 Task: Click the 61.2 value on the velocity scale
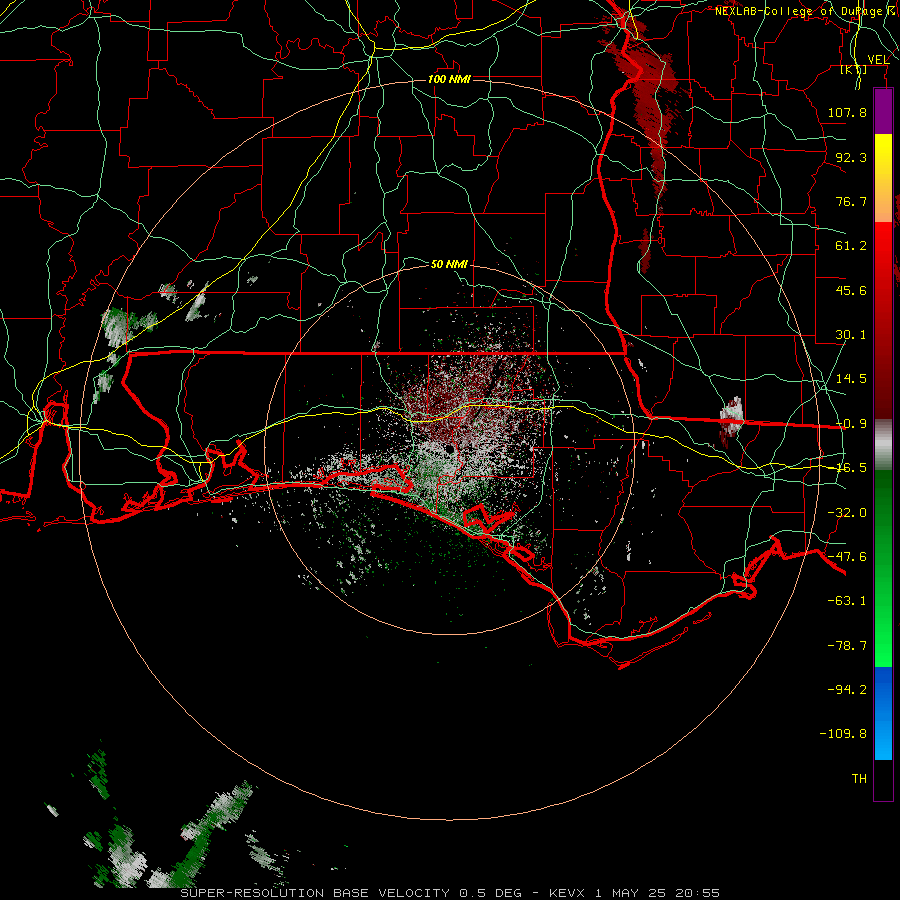[x=851, y=246]
